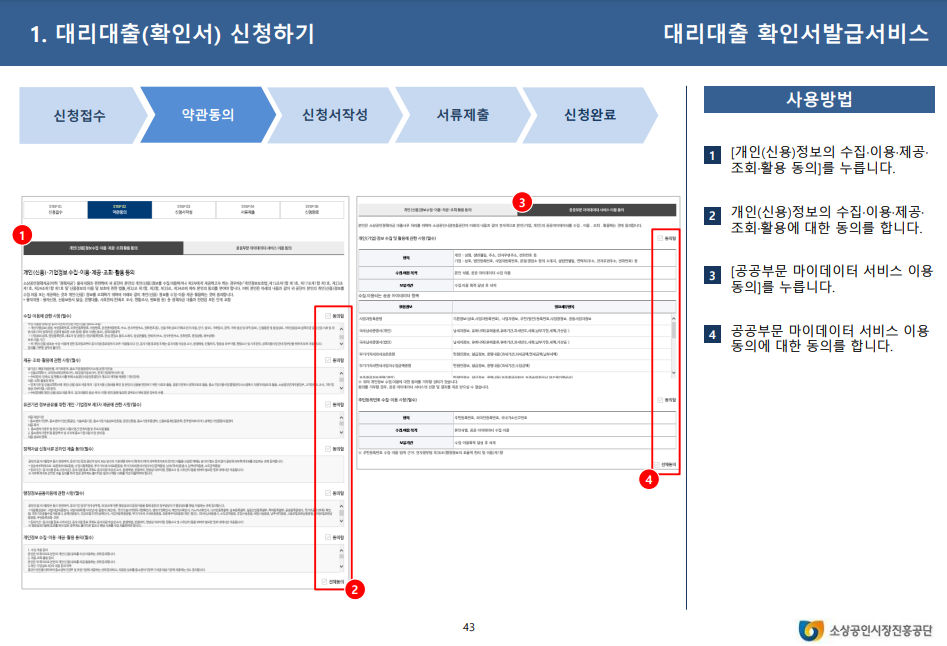Select the dark 공공부문 마이데이터 tab in the right screenshot
This screenshot has width=947, height=646.
click(597, 210)
